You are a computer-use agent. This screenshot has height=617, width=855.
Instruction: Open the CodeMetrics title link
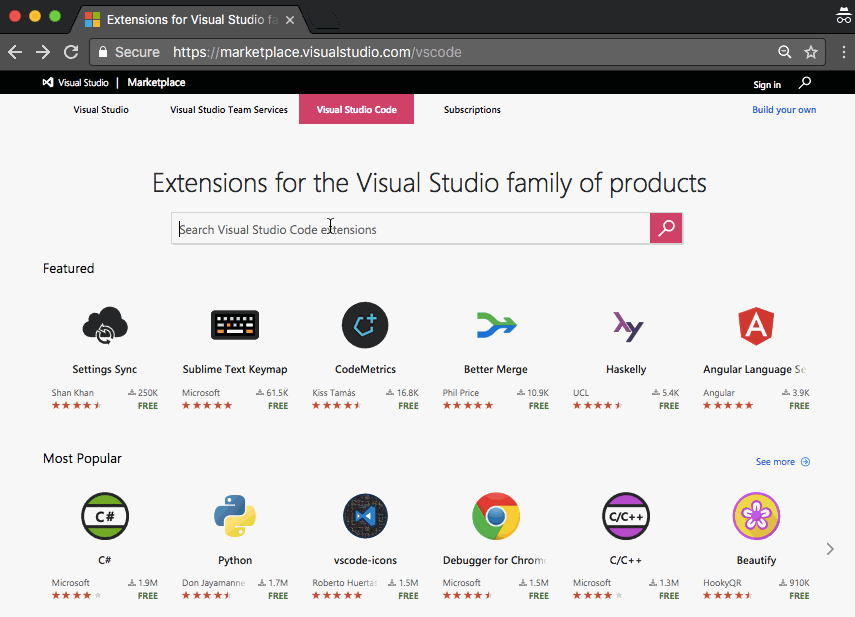365,369
